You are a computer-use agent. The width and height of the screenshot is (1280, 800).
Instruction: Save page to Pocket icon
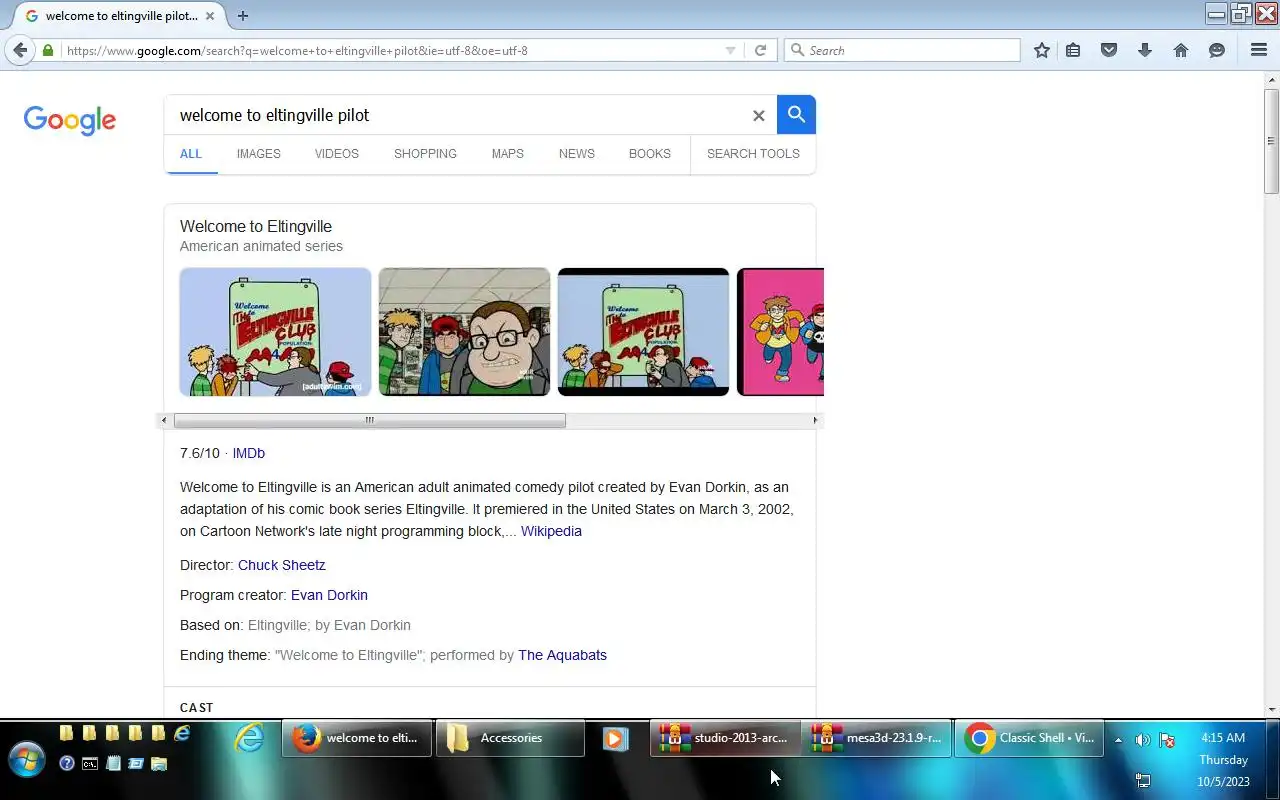click(x=1109, y=50)
